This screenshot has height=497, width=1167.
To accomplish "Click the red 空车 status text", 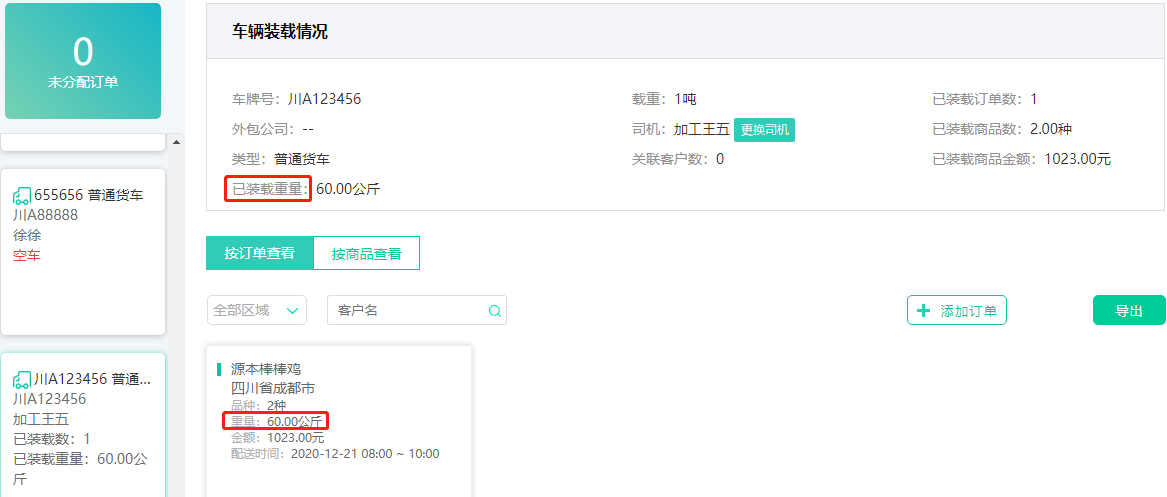I will click(x=27, y=255).
